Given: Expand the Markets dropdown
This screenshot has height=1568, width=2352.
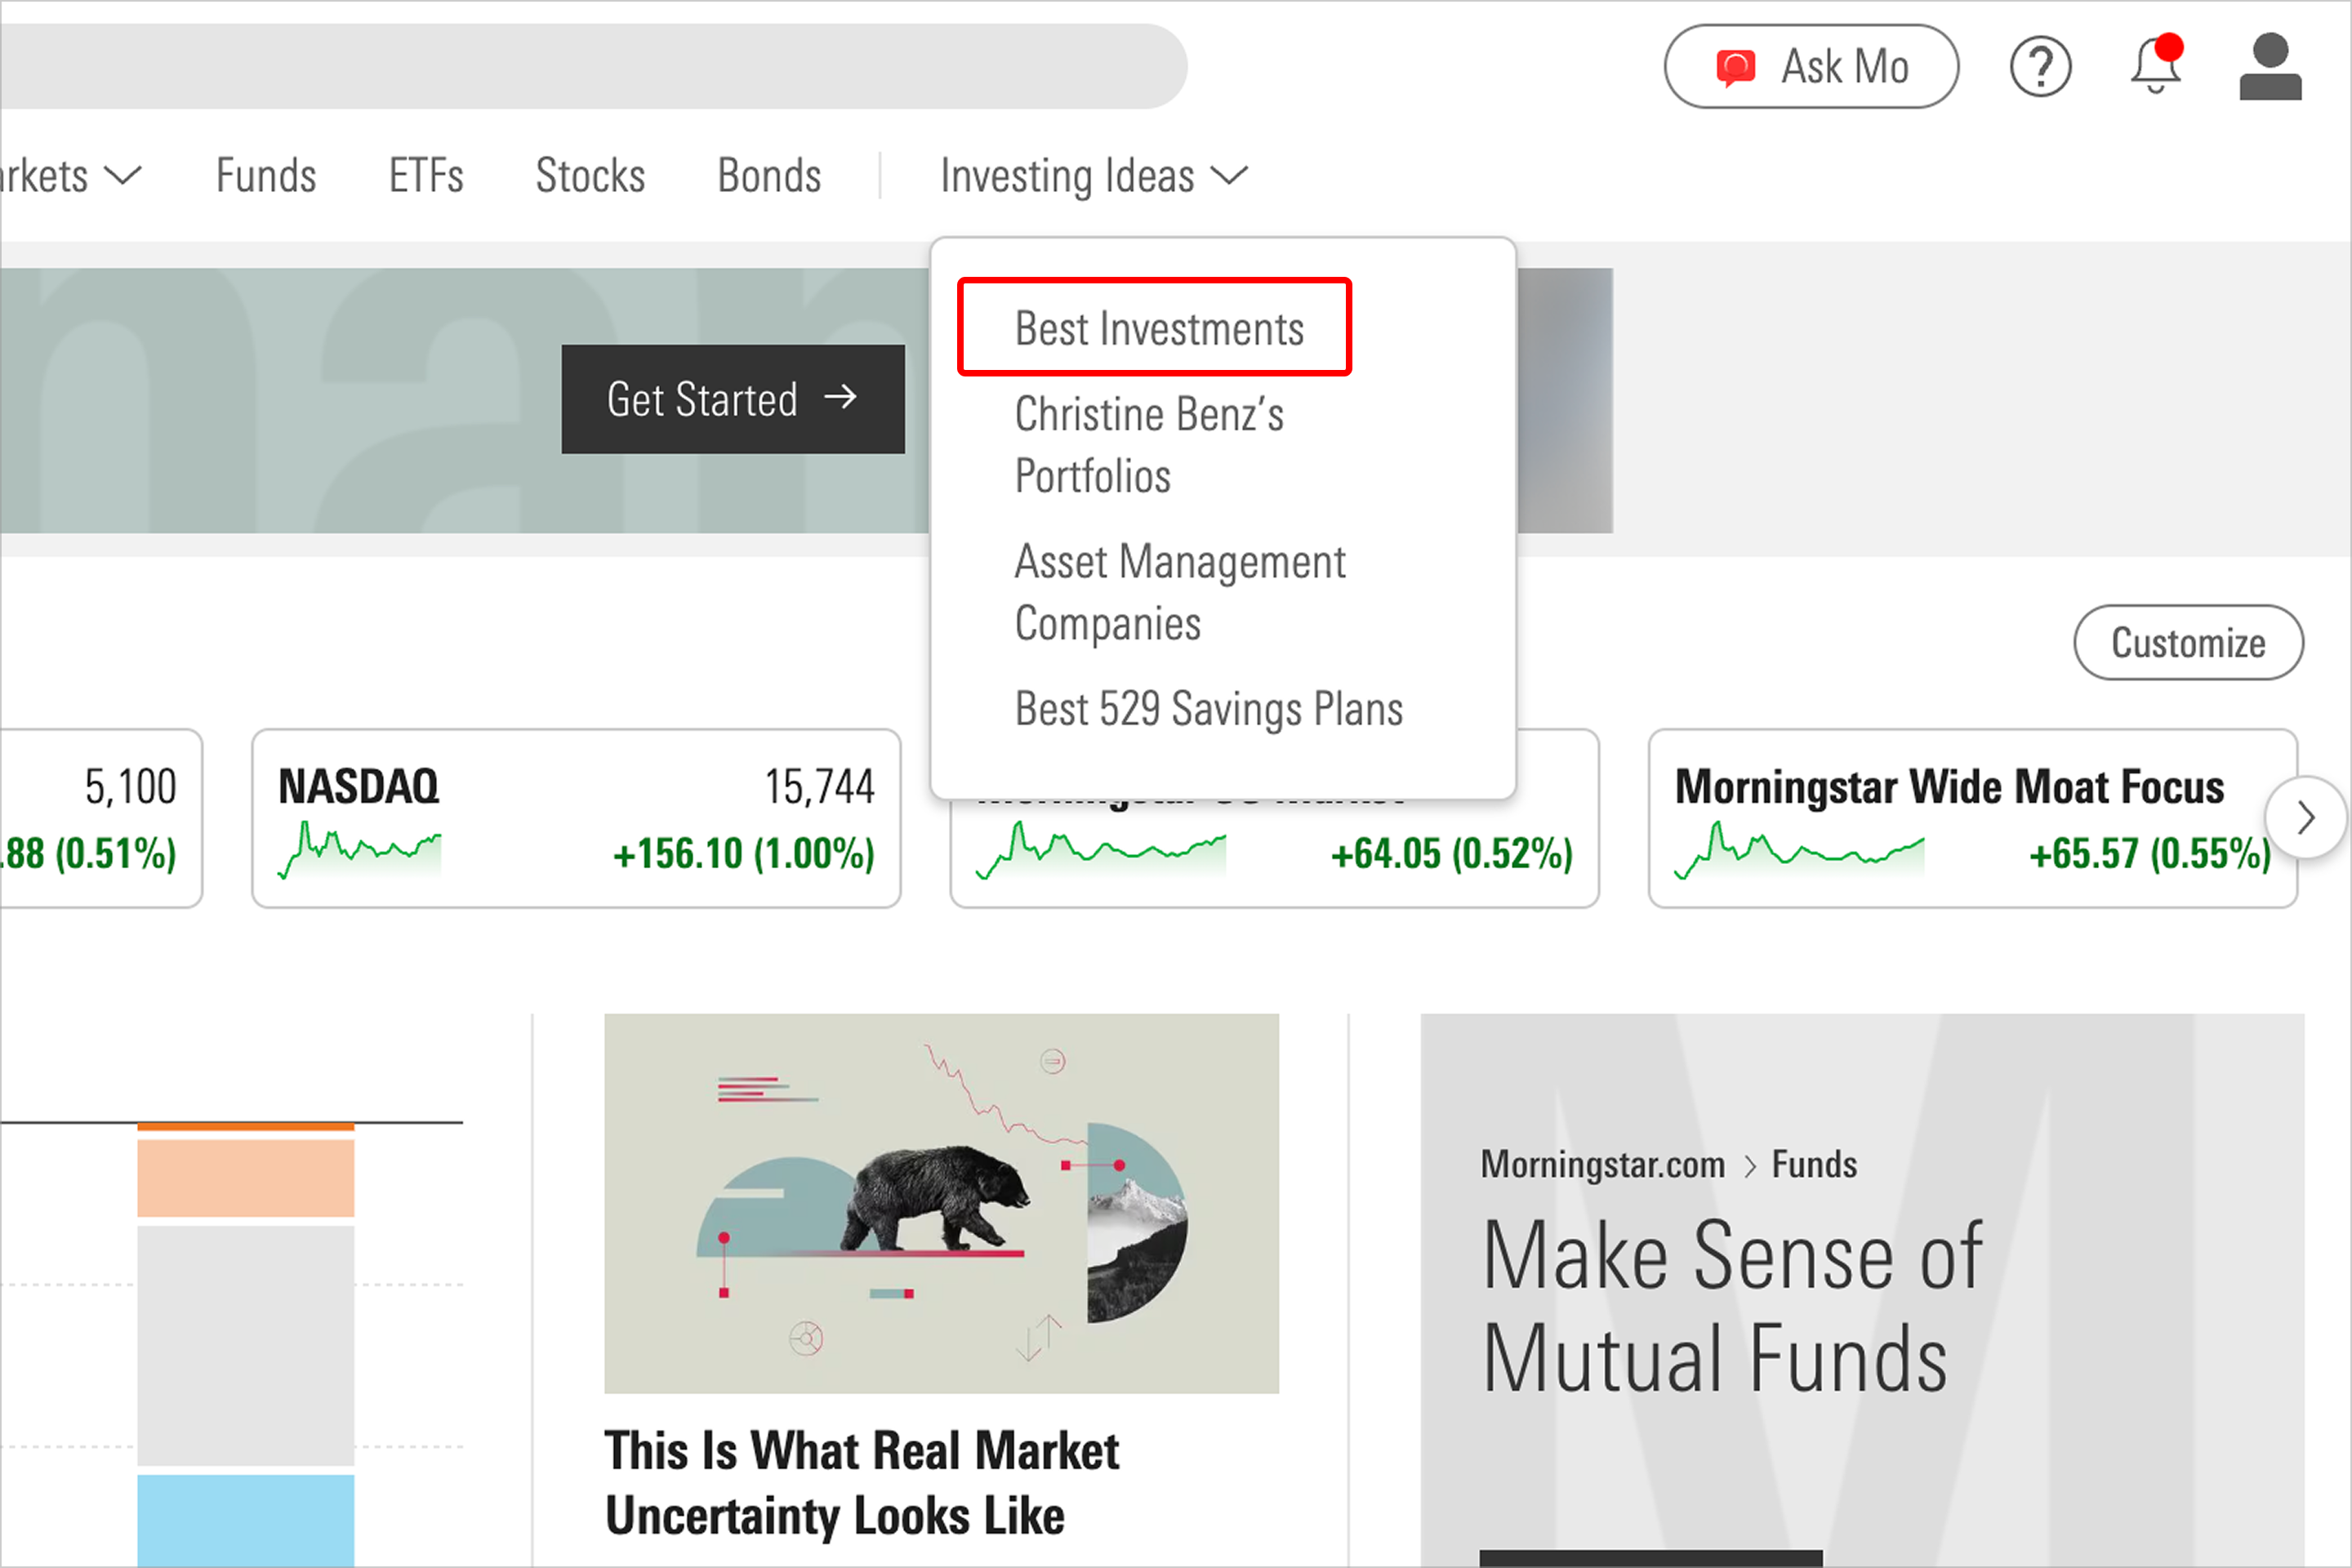Looking at the screenshot, I should 70,176.
